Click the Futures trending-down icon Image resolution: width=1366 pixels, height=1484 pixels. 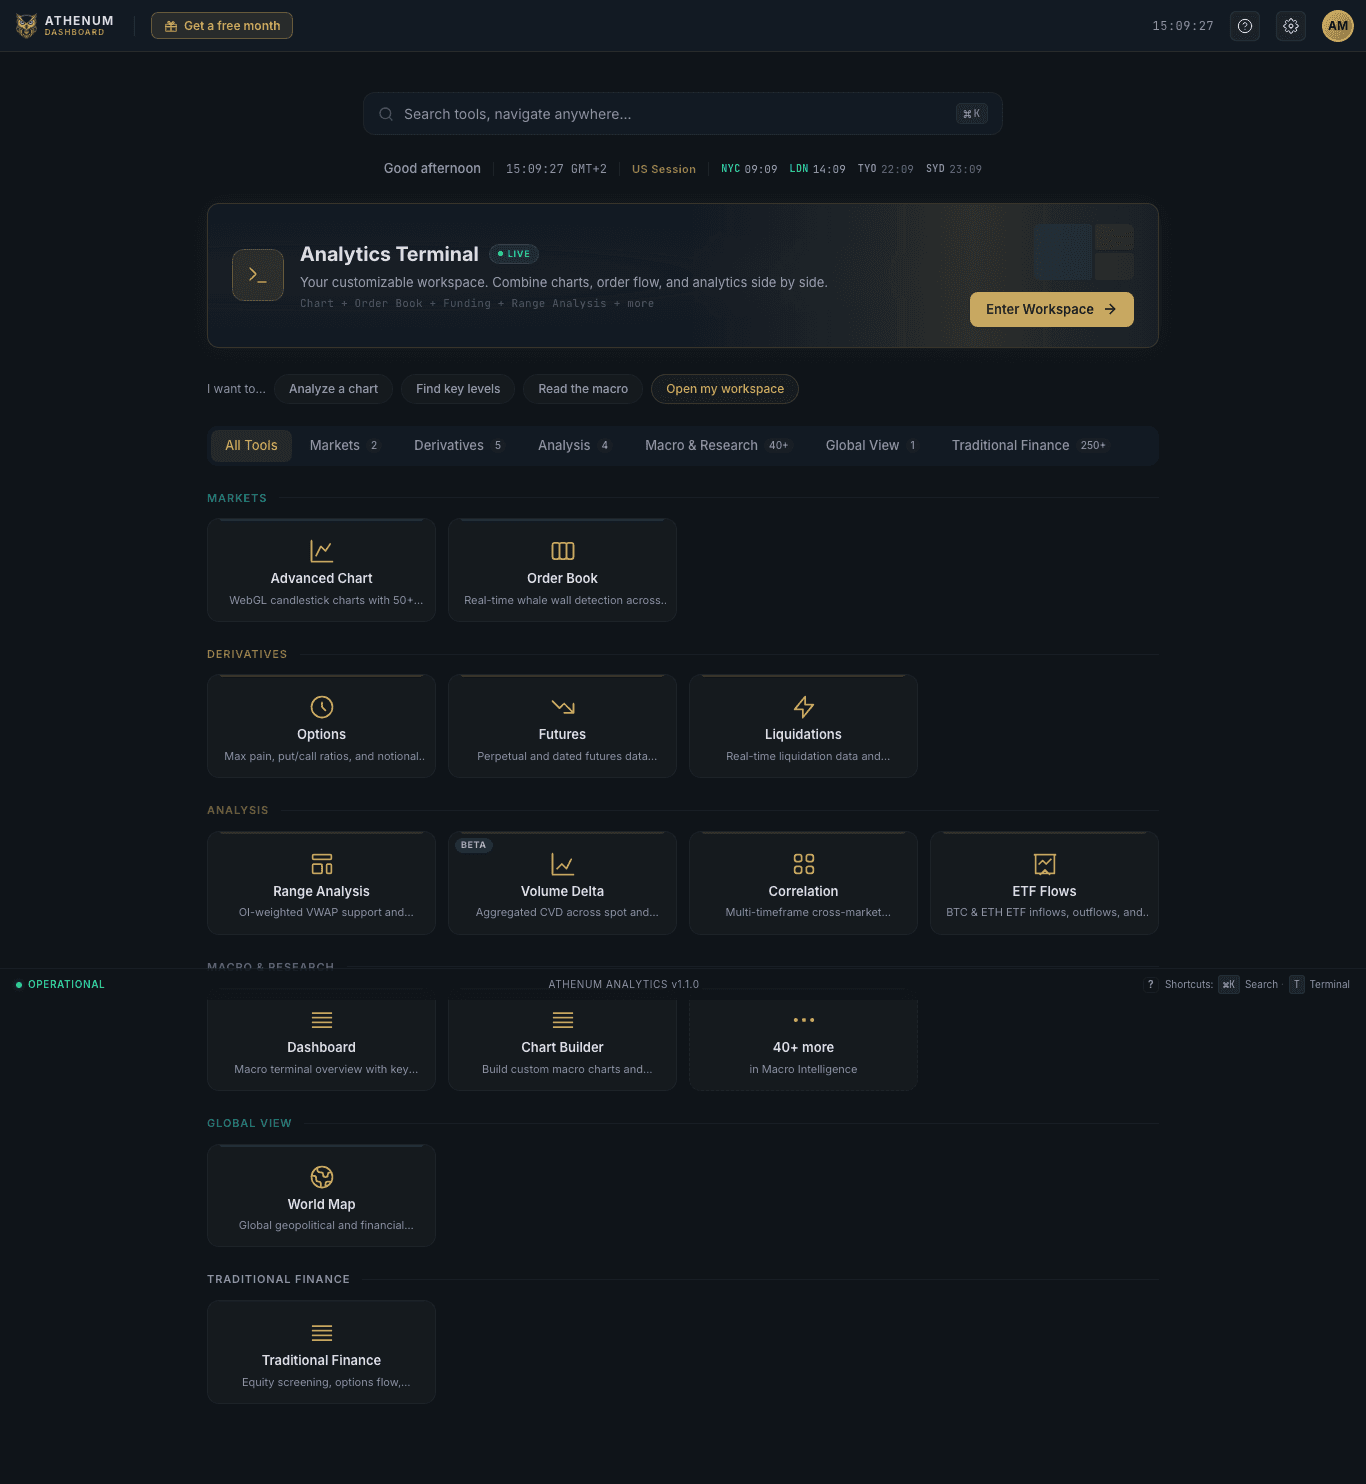point(563,707)
